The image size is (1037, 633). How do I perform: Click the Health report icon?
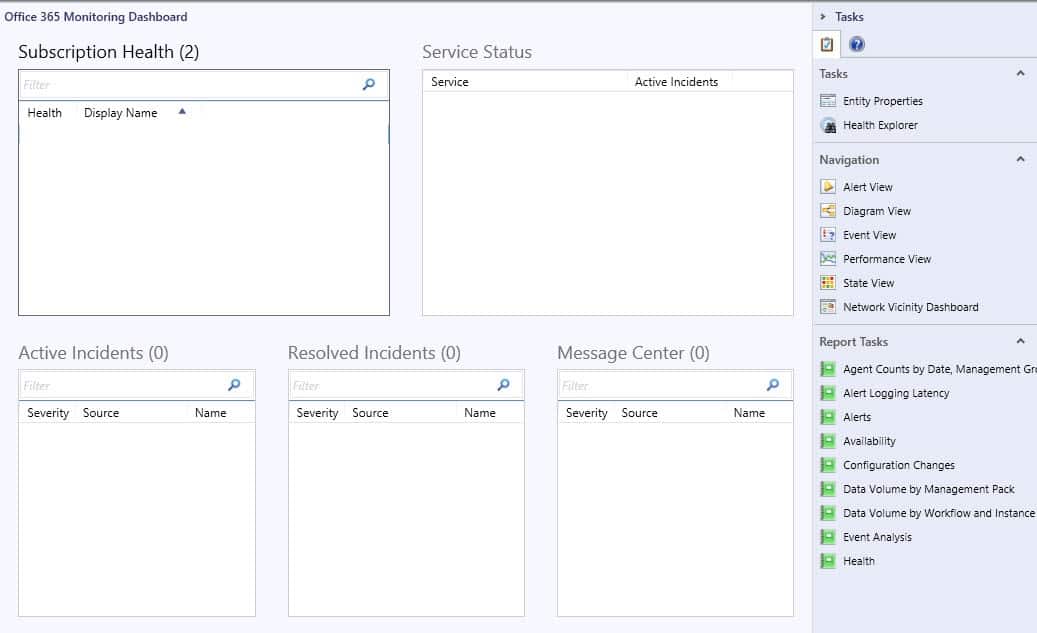tap(827, 561)
